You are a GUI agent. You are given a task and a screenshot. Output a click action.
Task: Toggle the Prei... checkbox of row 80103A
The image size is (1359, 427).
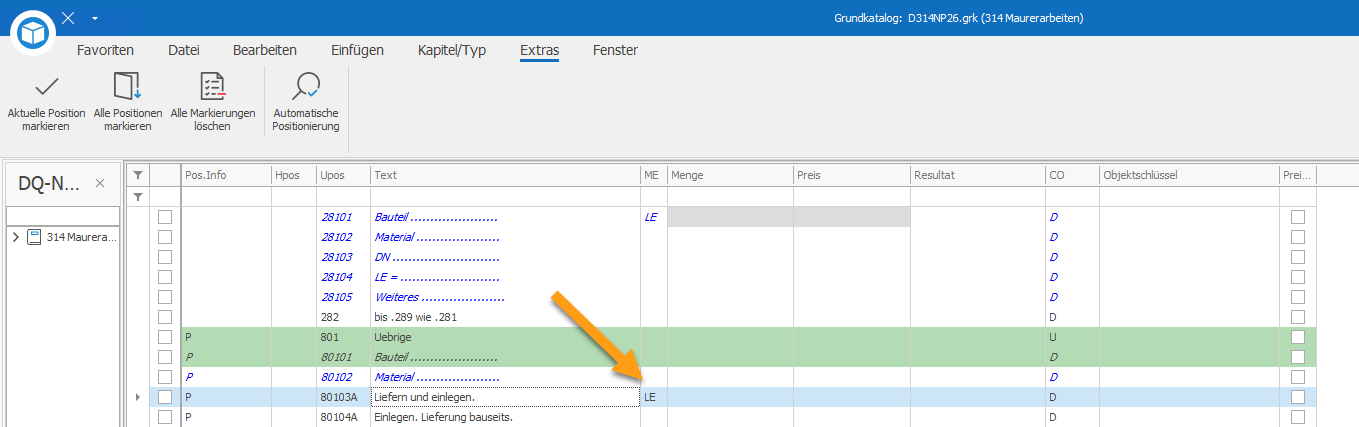pyautogui.click(x=1298, y=397)
